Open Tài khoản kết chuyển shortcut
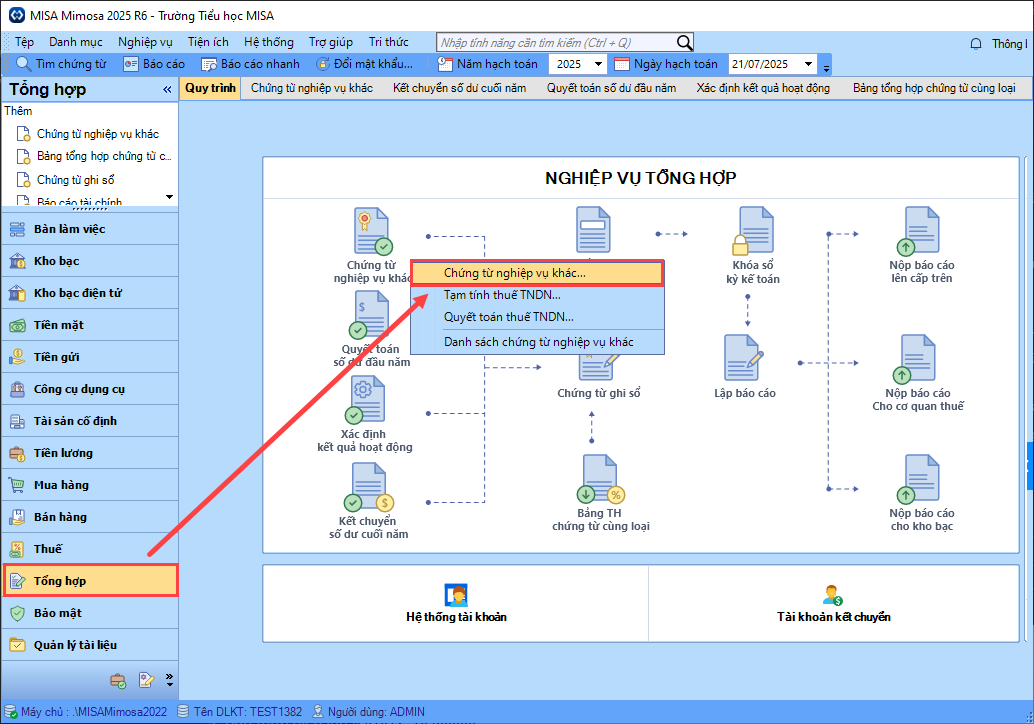 click(x=834, y=604)
